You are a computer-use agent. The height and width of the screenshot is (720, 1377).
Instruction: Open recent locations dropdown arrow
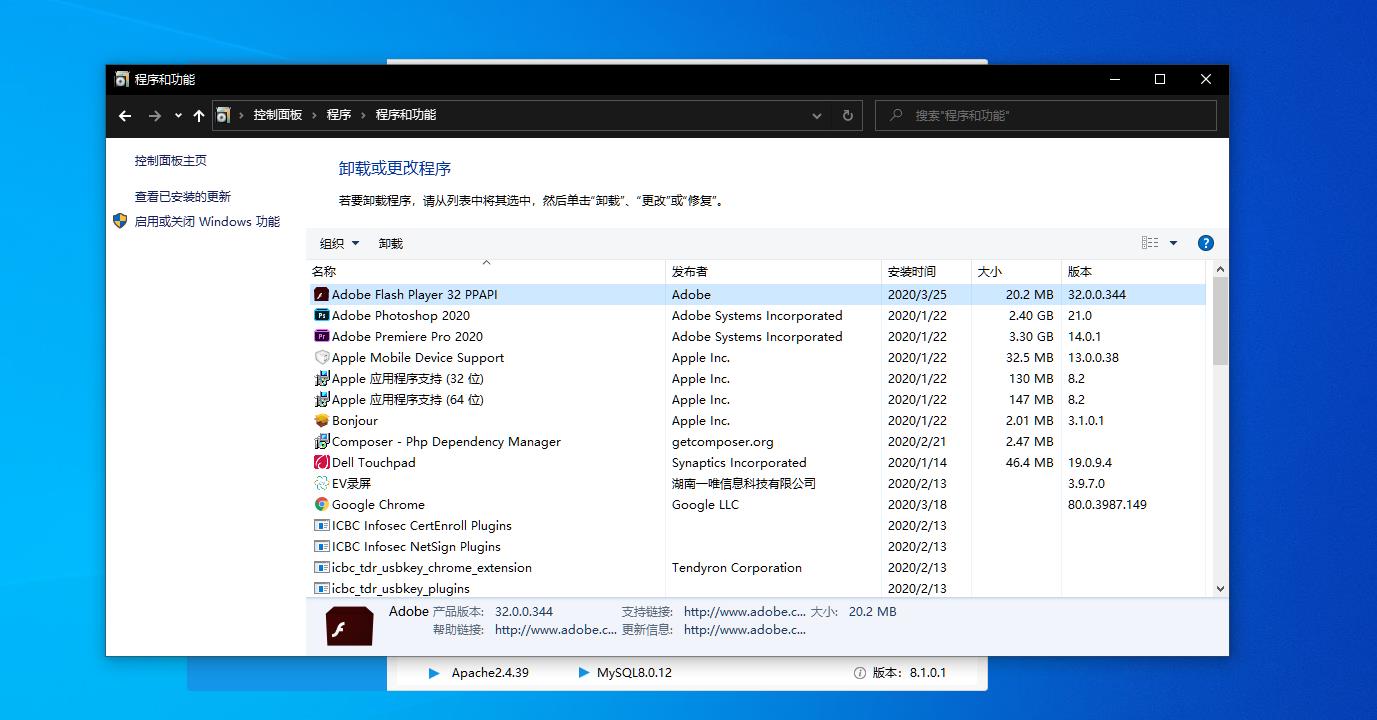[178, 115]
